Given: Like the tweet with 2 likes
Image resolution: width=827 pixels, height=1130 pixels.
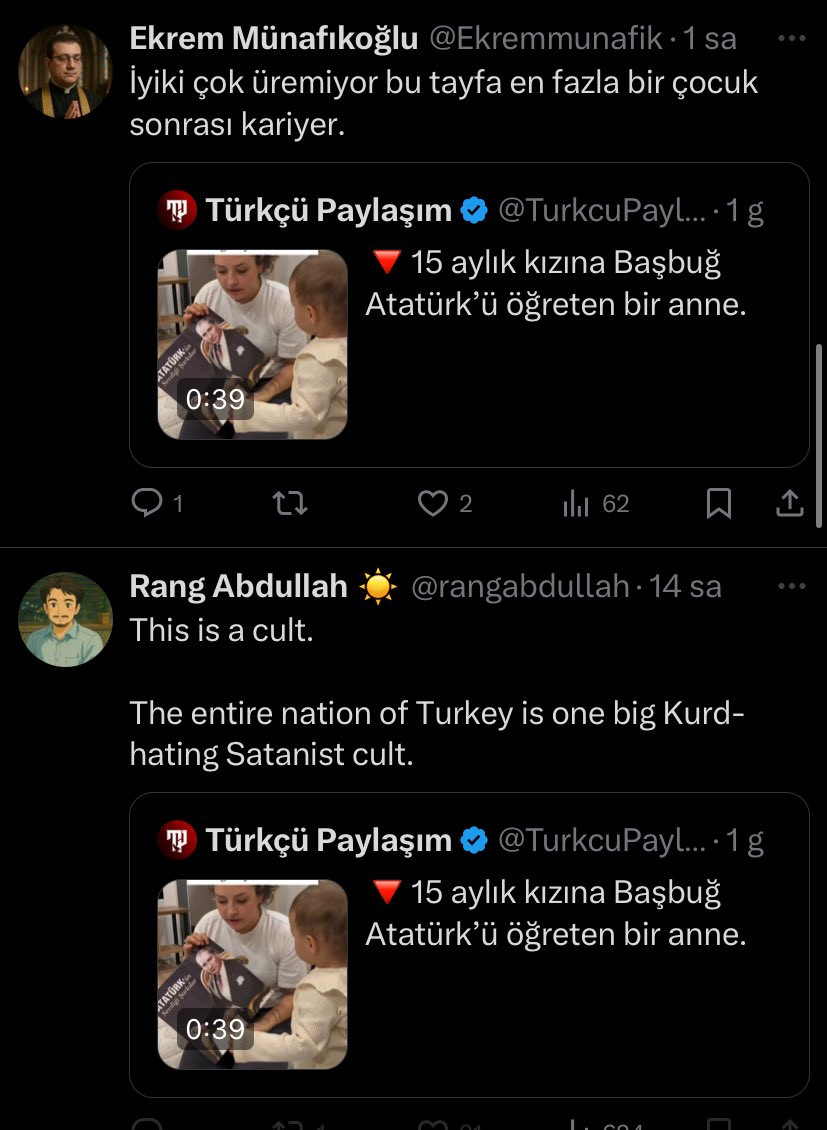Looking at the screenshot, I should [433, 504].
